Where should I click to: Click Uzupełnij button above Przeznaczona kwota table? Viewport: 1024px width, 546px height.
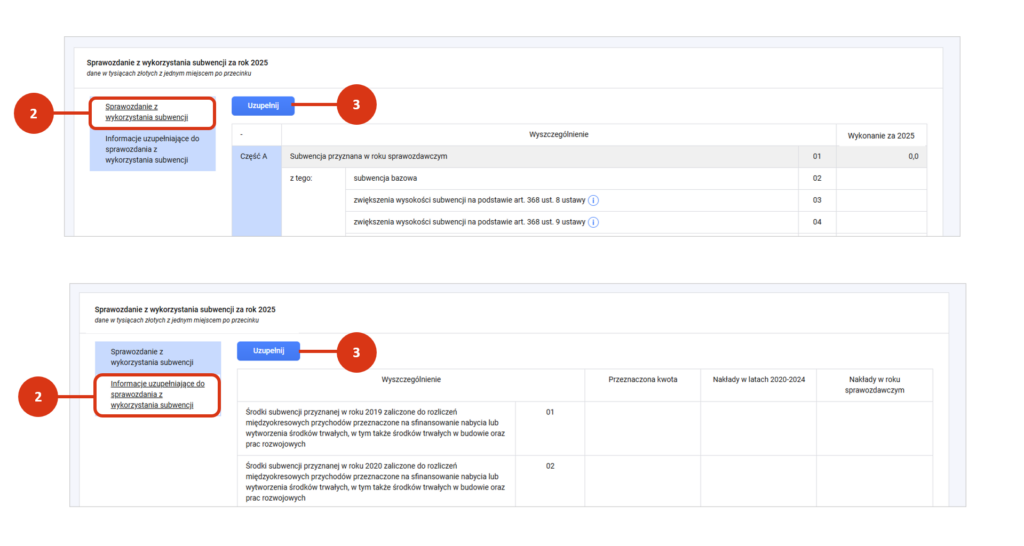click(268, 351)
